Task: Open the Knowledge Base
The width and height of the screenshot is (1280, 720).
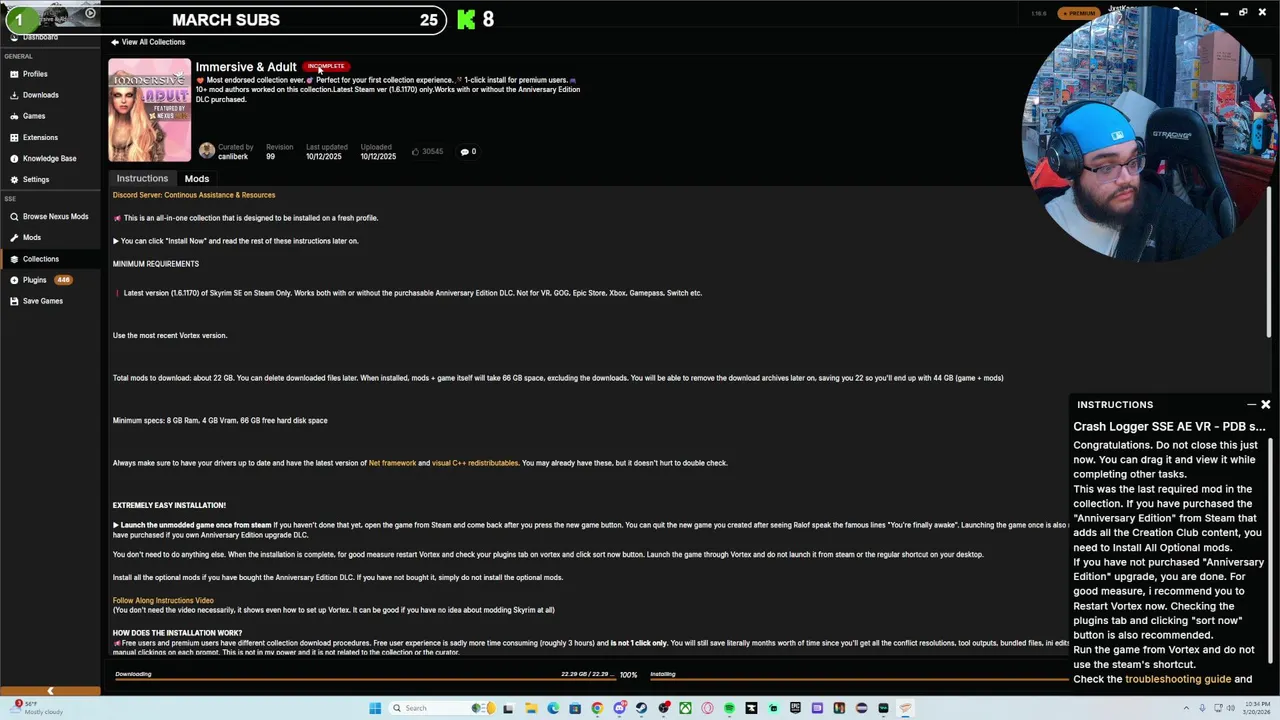Action: [x=49, y=158]
